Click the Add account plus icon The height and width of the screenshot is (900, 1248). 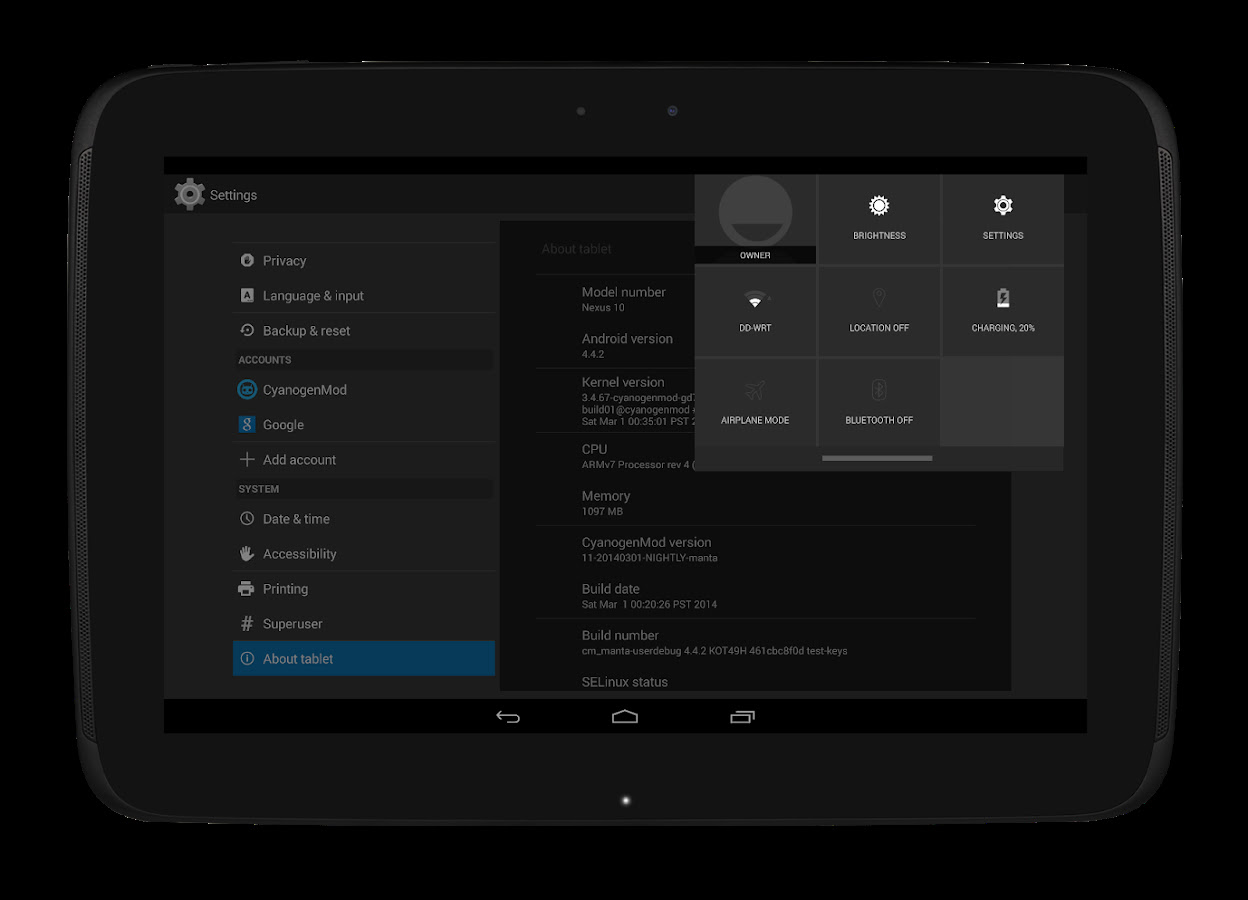tap(247, 459)
